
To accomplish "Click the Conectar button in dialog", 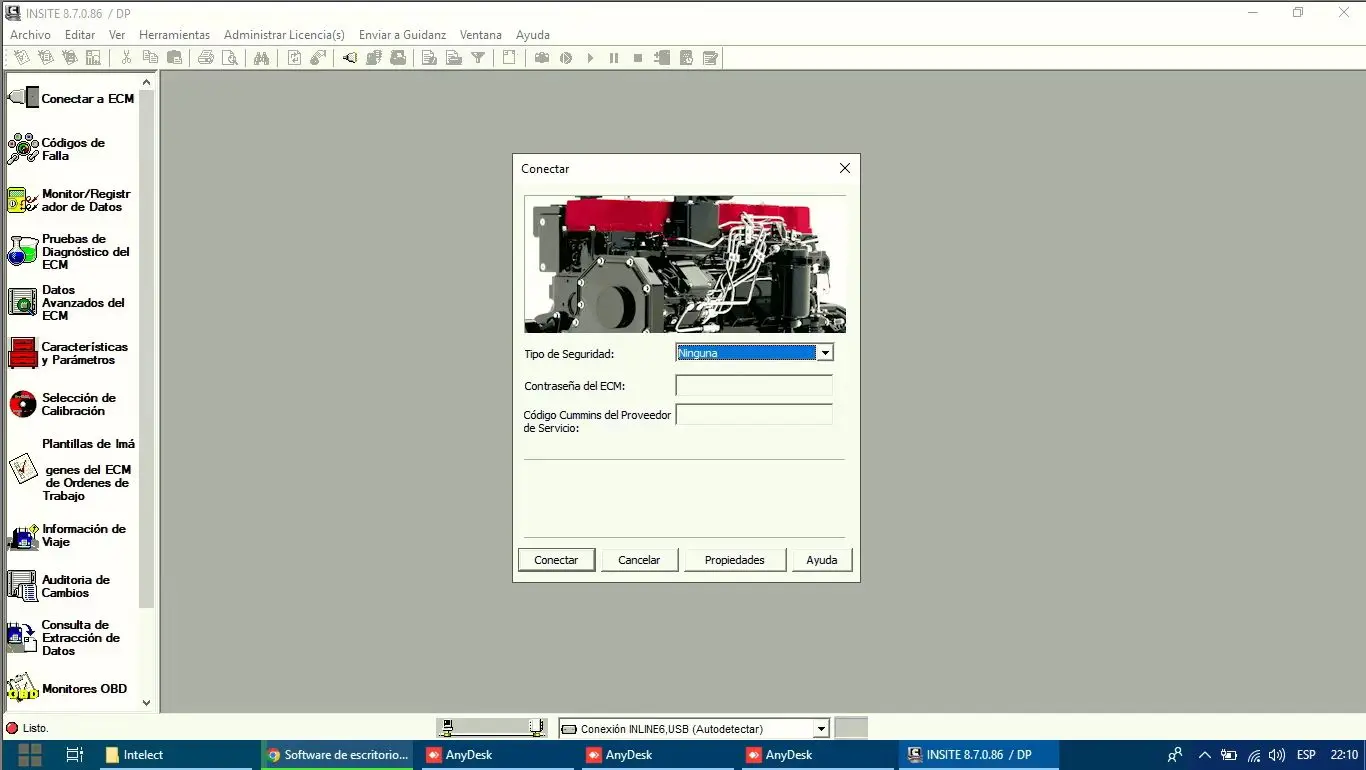I will click(x=556, y=560).
